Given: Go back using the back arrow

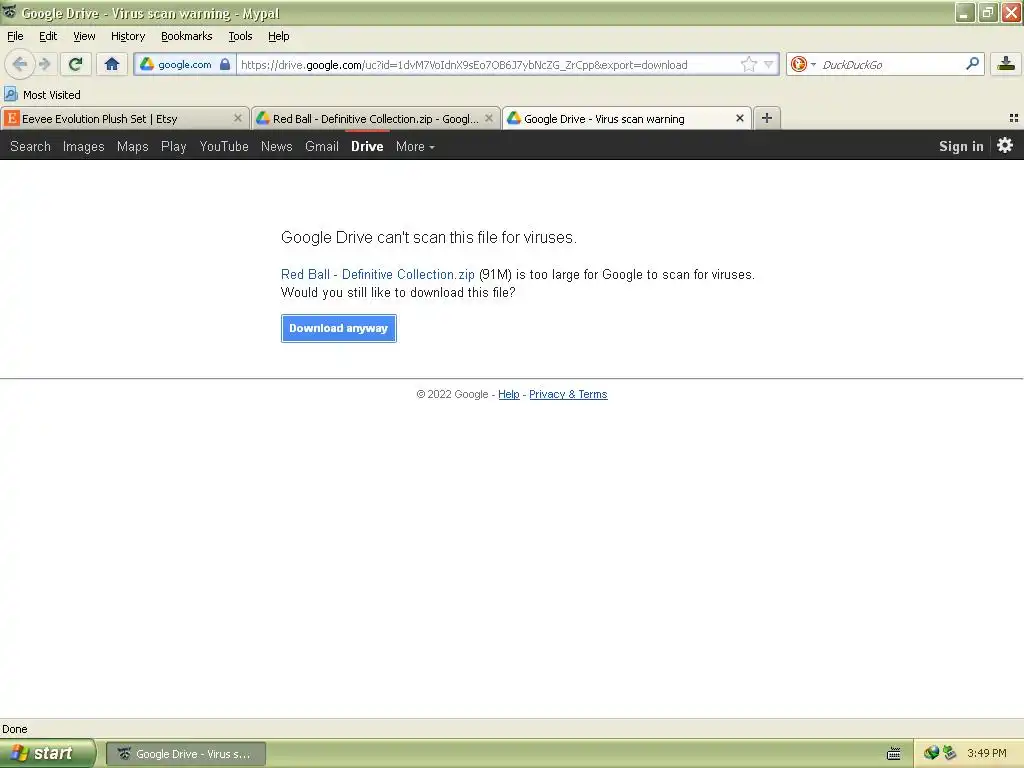Looking at the screenshot, I should 20,64.
